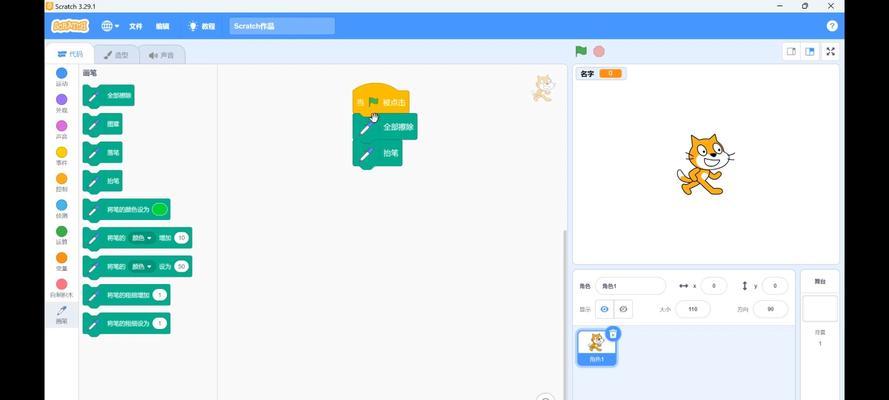Click the 图章 stamp block
Viewport: 889px width, 400px height.
tap(103, 124)
